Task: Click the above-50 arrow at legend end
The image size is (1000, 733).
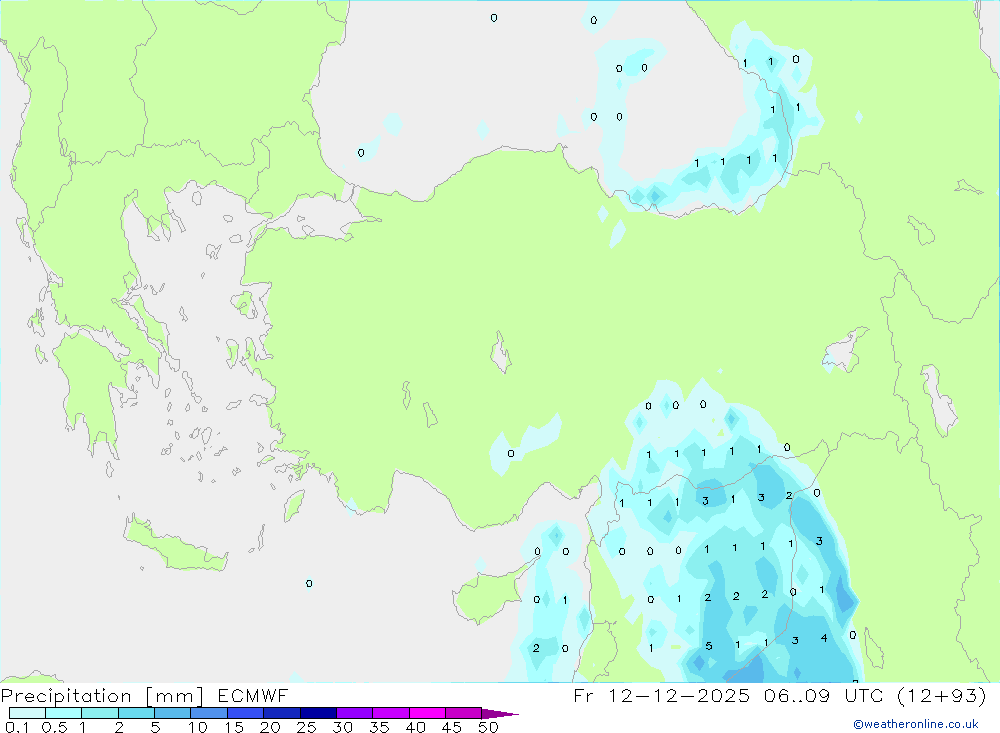Action: [499, 714]
